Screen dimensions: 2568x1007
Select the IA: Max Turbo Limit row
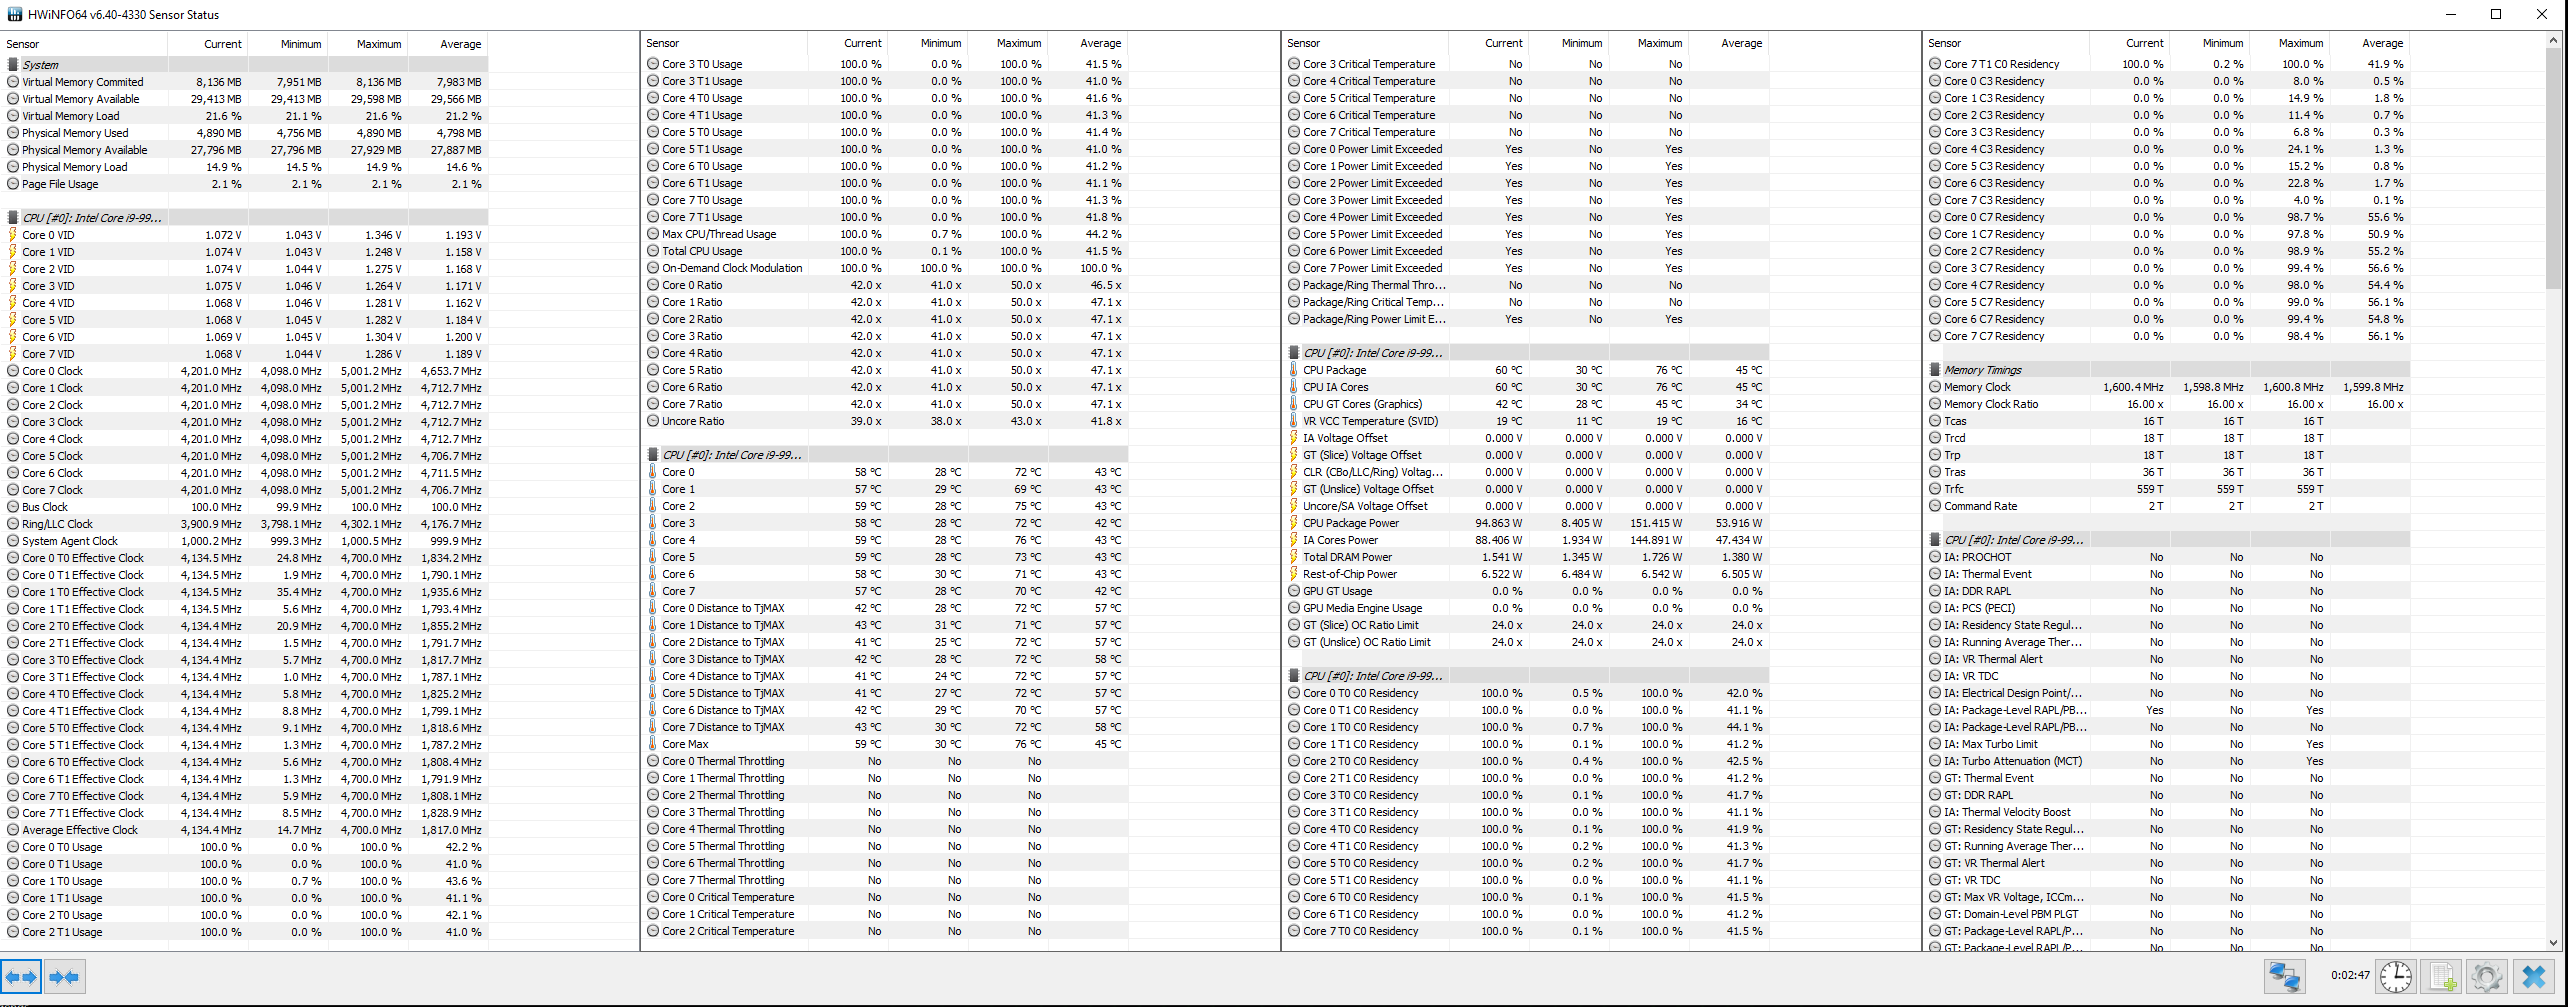[x=2166, y=744]
